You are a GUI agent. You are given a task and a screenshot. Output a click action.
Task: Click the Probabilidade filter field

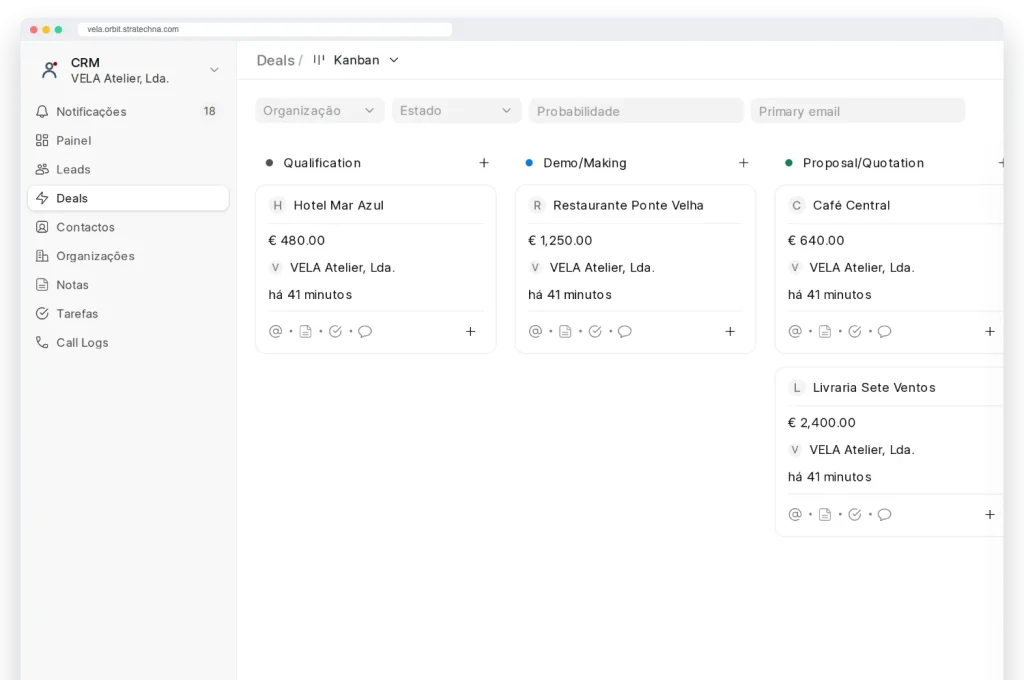pyautogui.click(x=636, y=111)
